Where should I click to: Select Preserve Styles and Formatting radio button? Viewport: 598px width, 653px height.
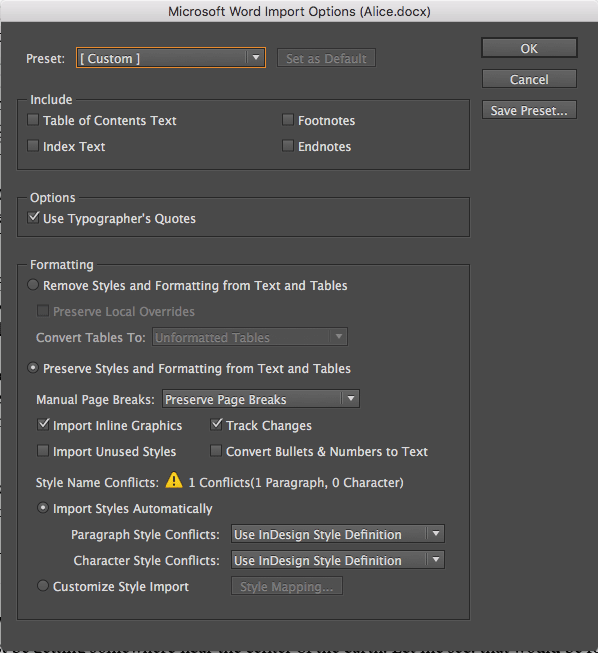33,368
